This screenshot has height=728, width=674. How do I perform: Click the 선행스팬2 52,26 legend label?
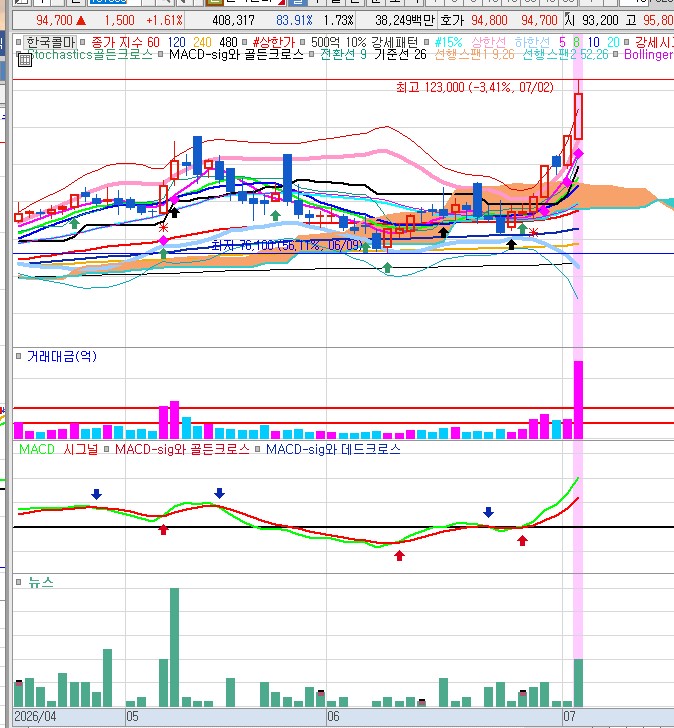pyautogui.click(x=565, y=54)
